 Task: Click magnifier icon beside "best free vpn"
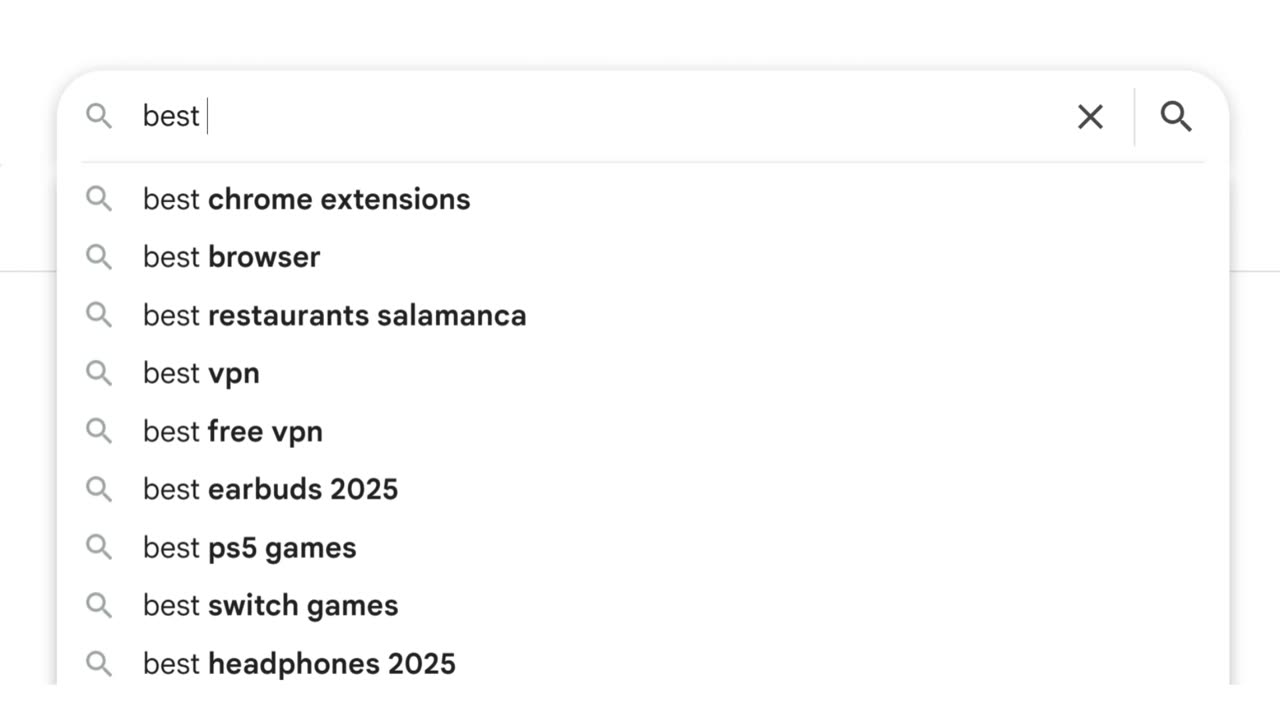pos(99,431)
